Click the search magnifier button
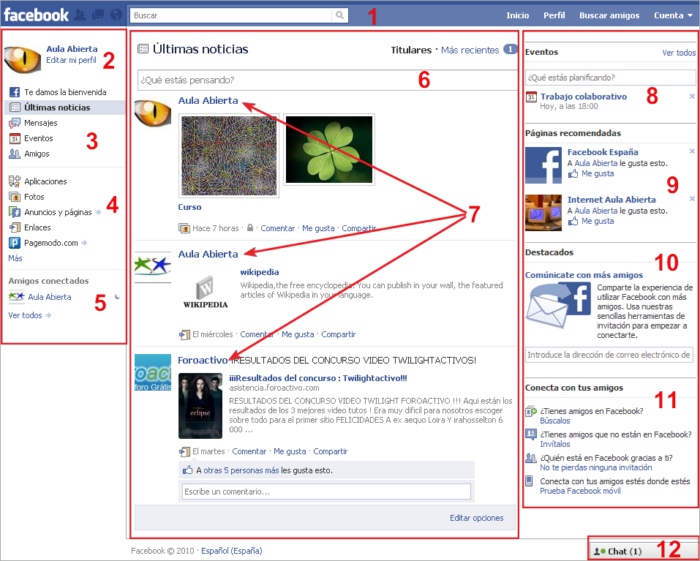 340,16
